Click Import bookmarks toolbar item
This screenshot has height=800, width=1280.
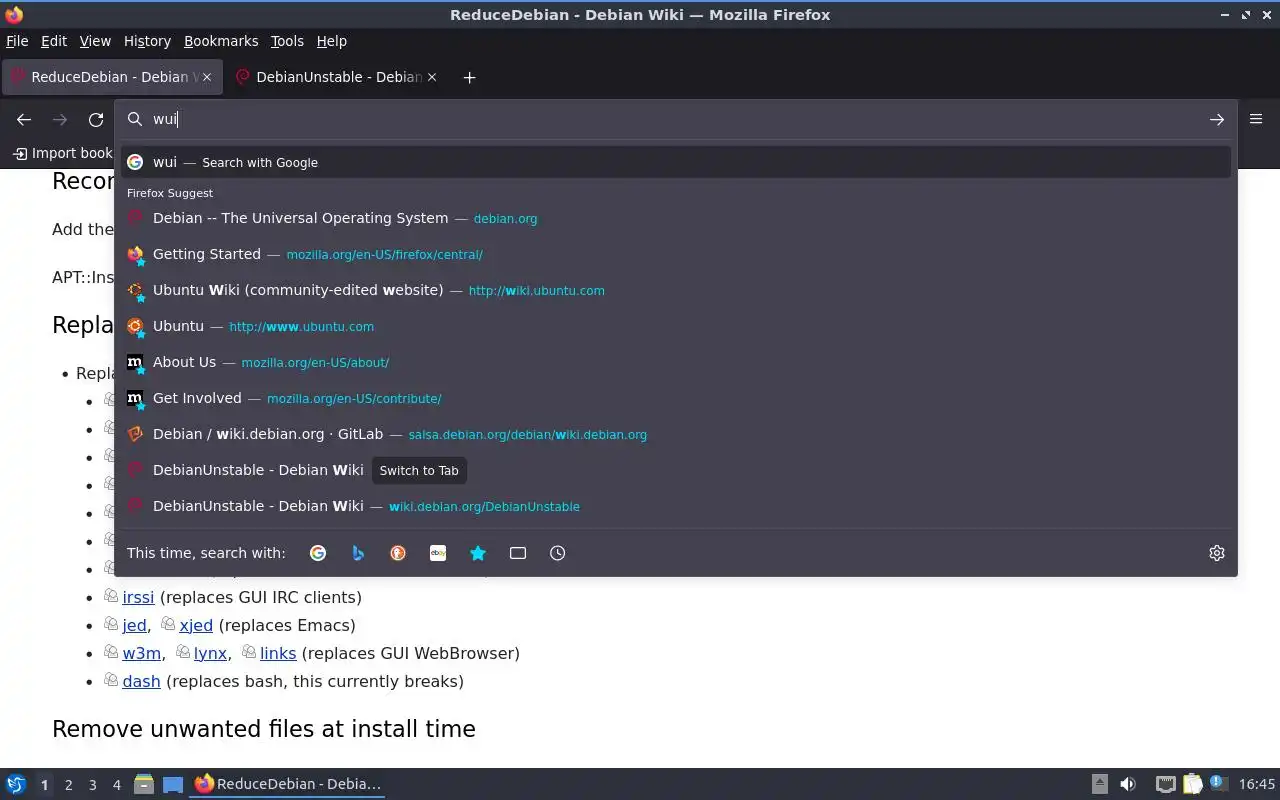pos(62,153)
